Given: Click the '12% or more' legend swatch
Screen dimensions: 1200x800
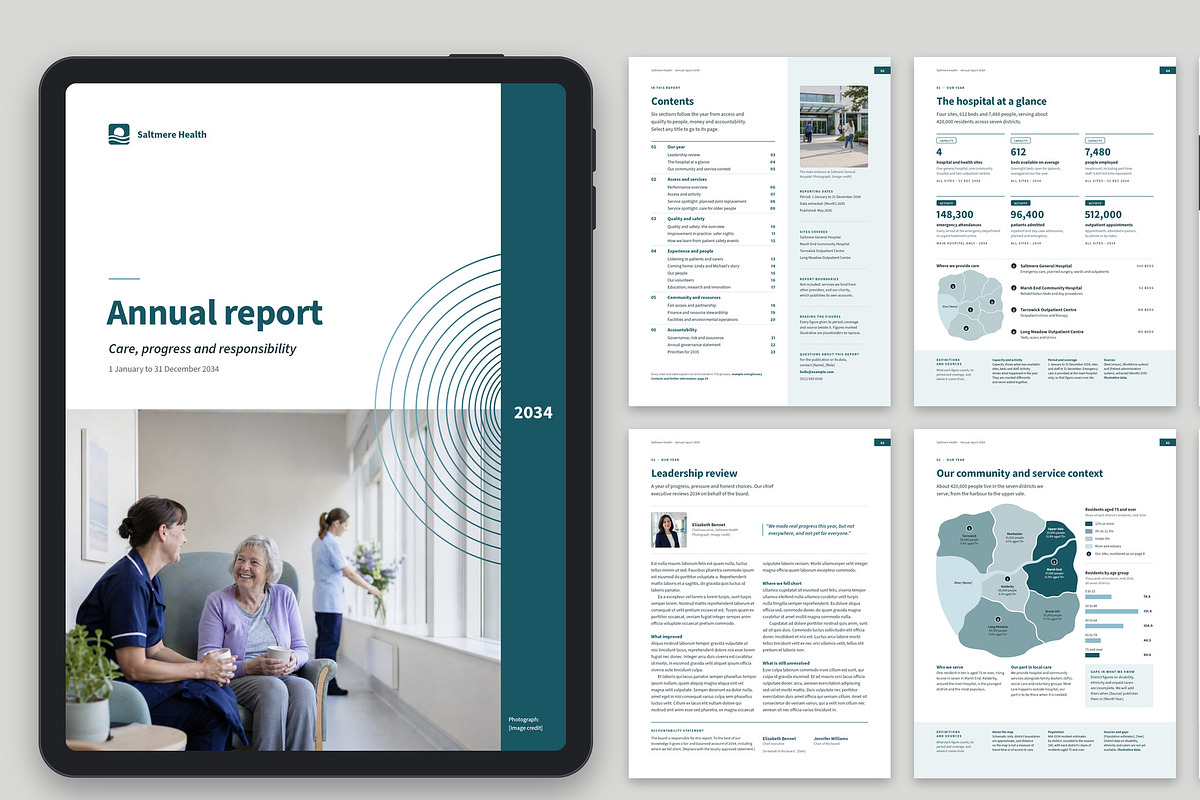Looking at the screenshot, I should point(1089,524).
